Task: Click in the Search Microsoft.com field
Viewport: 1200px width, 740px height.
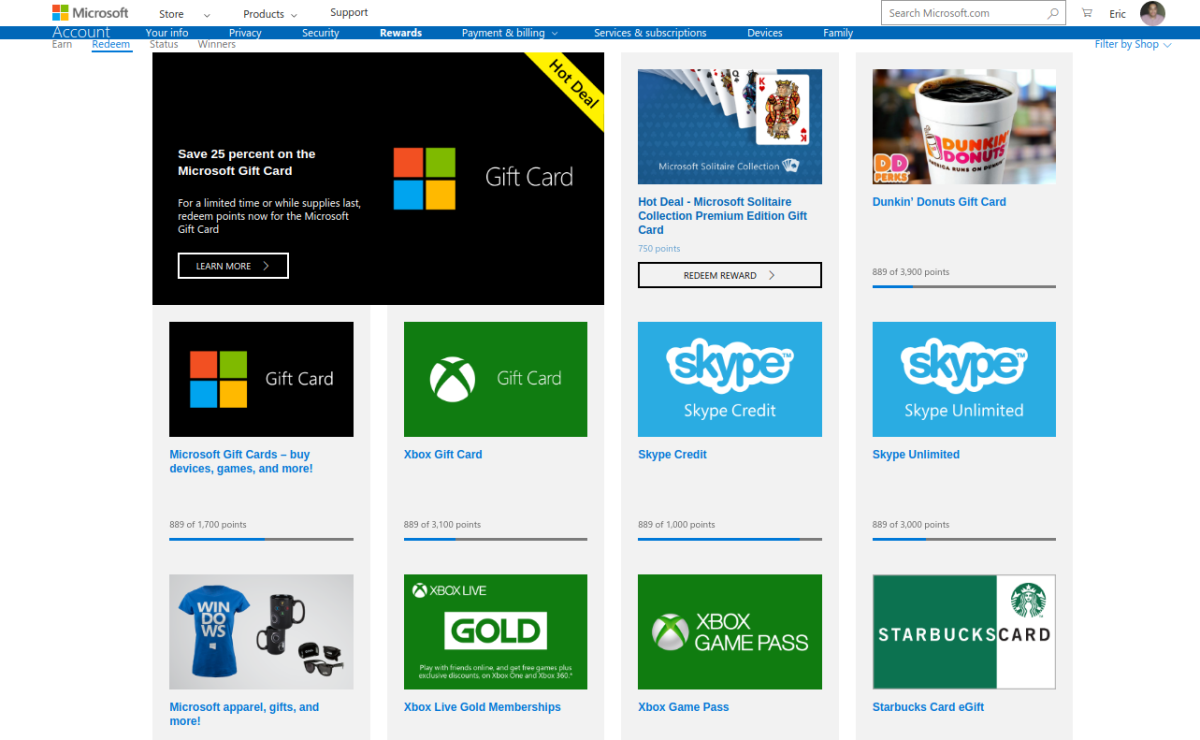Action: (x=965, y=13)
